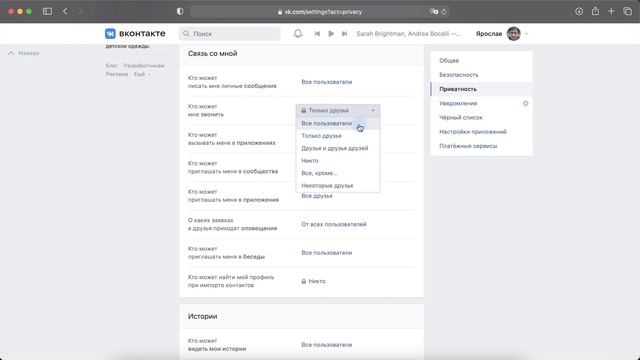Image resolution: width=640 pixels, height=360 pixels.
Task: Open Платёжные сервисы tab
Action: pyautogui.click(x=482, y=146)
